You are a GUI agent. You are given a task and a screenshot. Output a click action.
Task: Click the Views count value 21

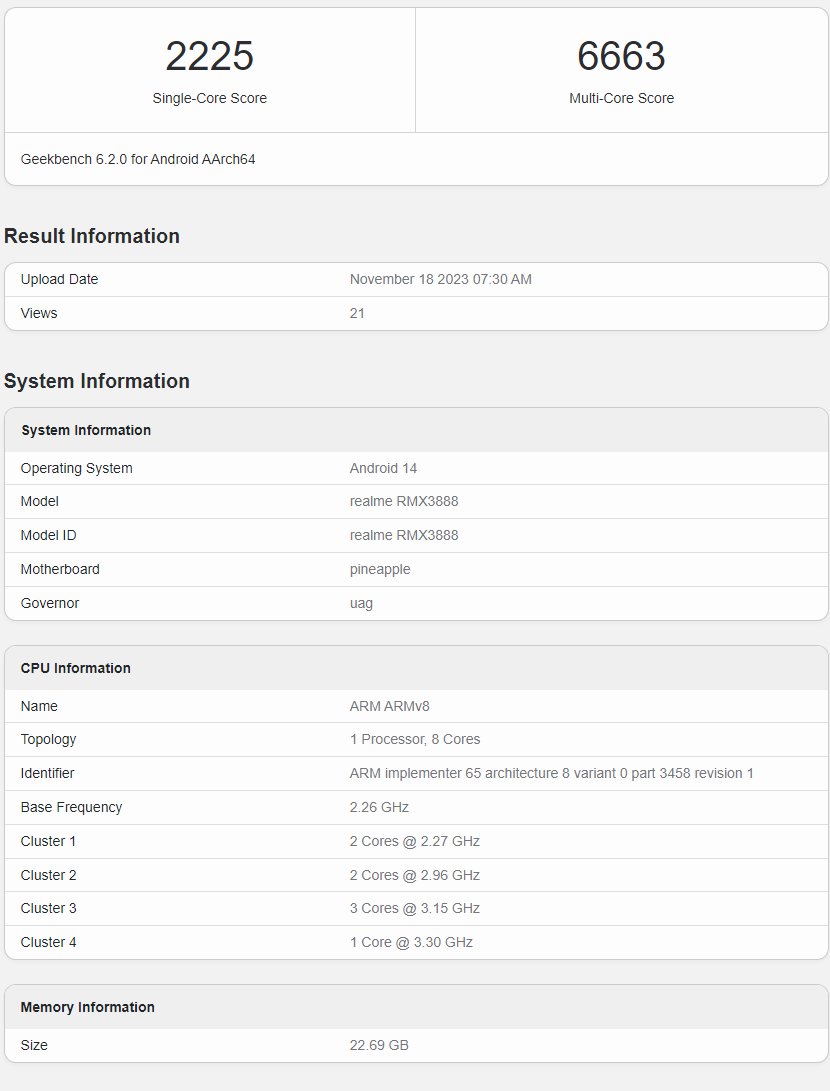(x=357, y=314)
